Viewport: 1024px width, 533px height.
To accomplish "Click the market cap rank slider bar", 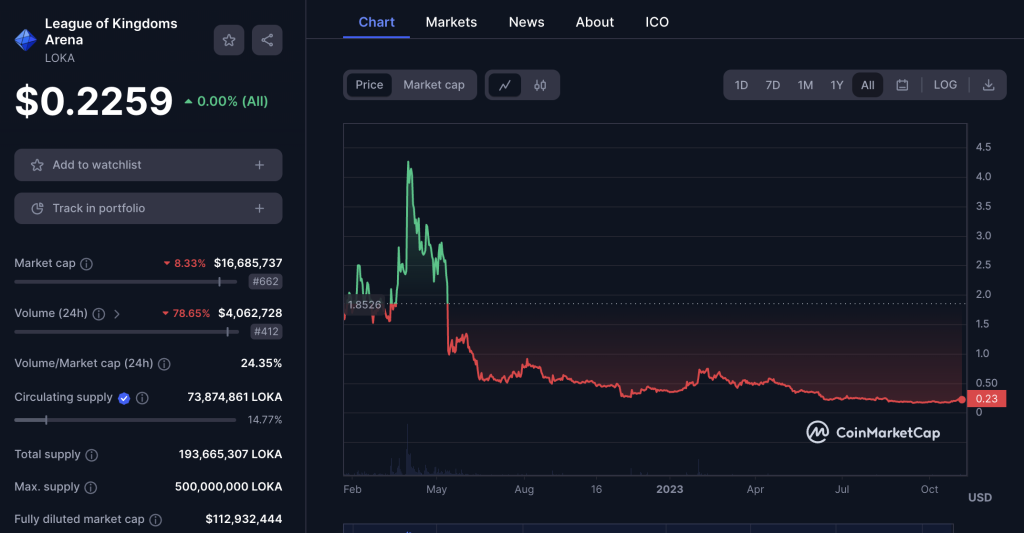I will tap(125, 282).
